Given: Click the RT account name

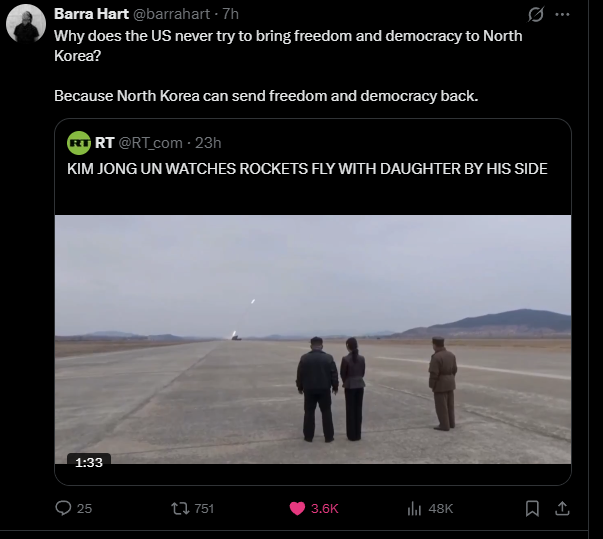Looking at the screenshot, I should click(104, 143).
